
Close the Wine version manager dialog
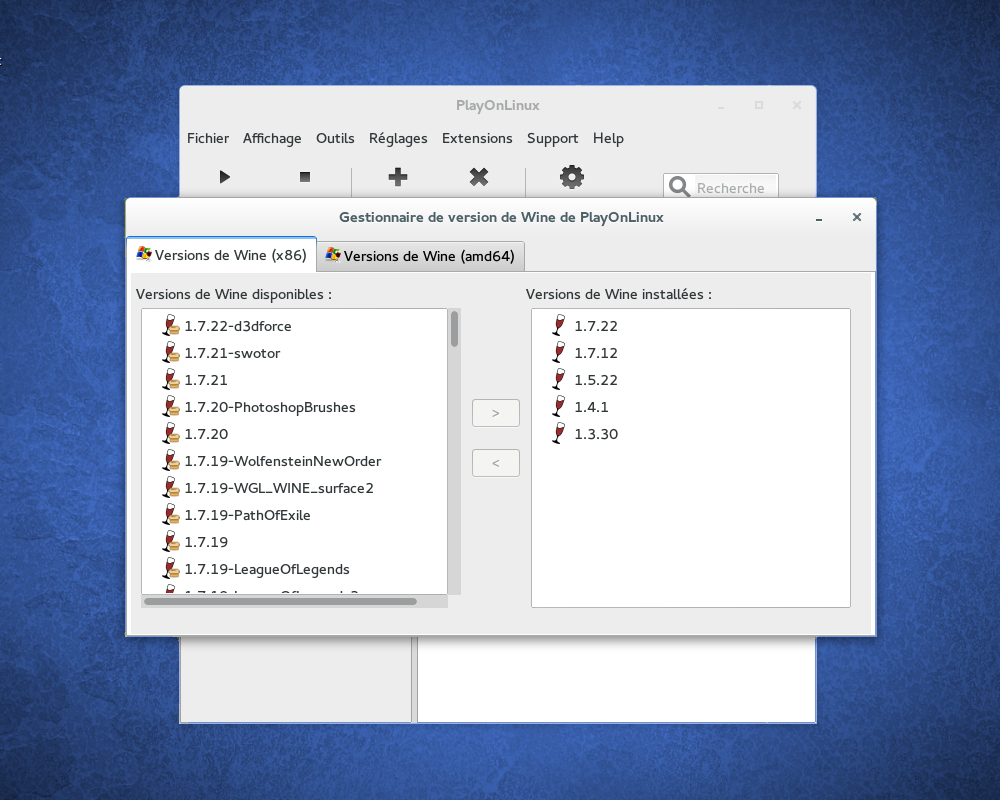(x=857, y=217)
